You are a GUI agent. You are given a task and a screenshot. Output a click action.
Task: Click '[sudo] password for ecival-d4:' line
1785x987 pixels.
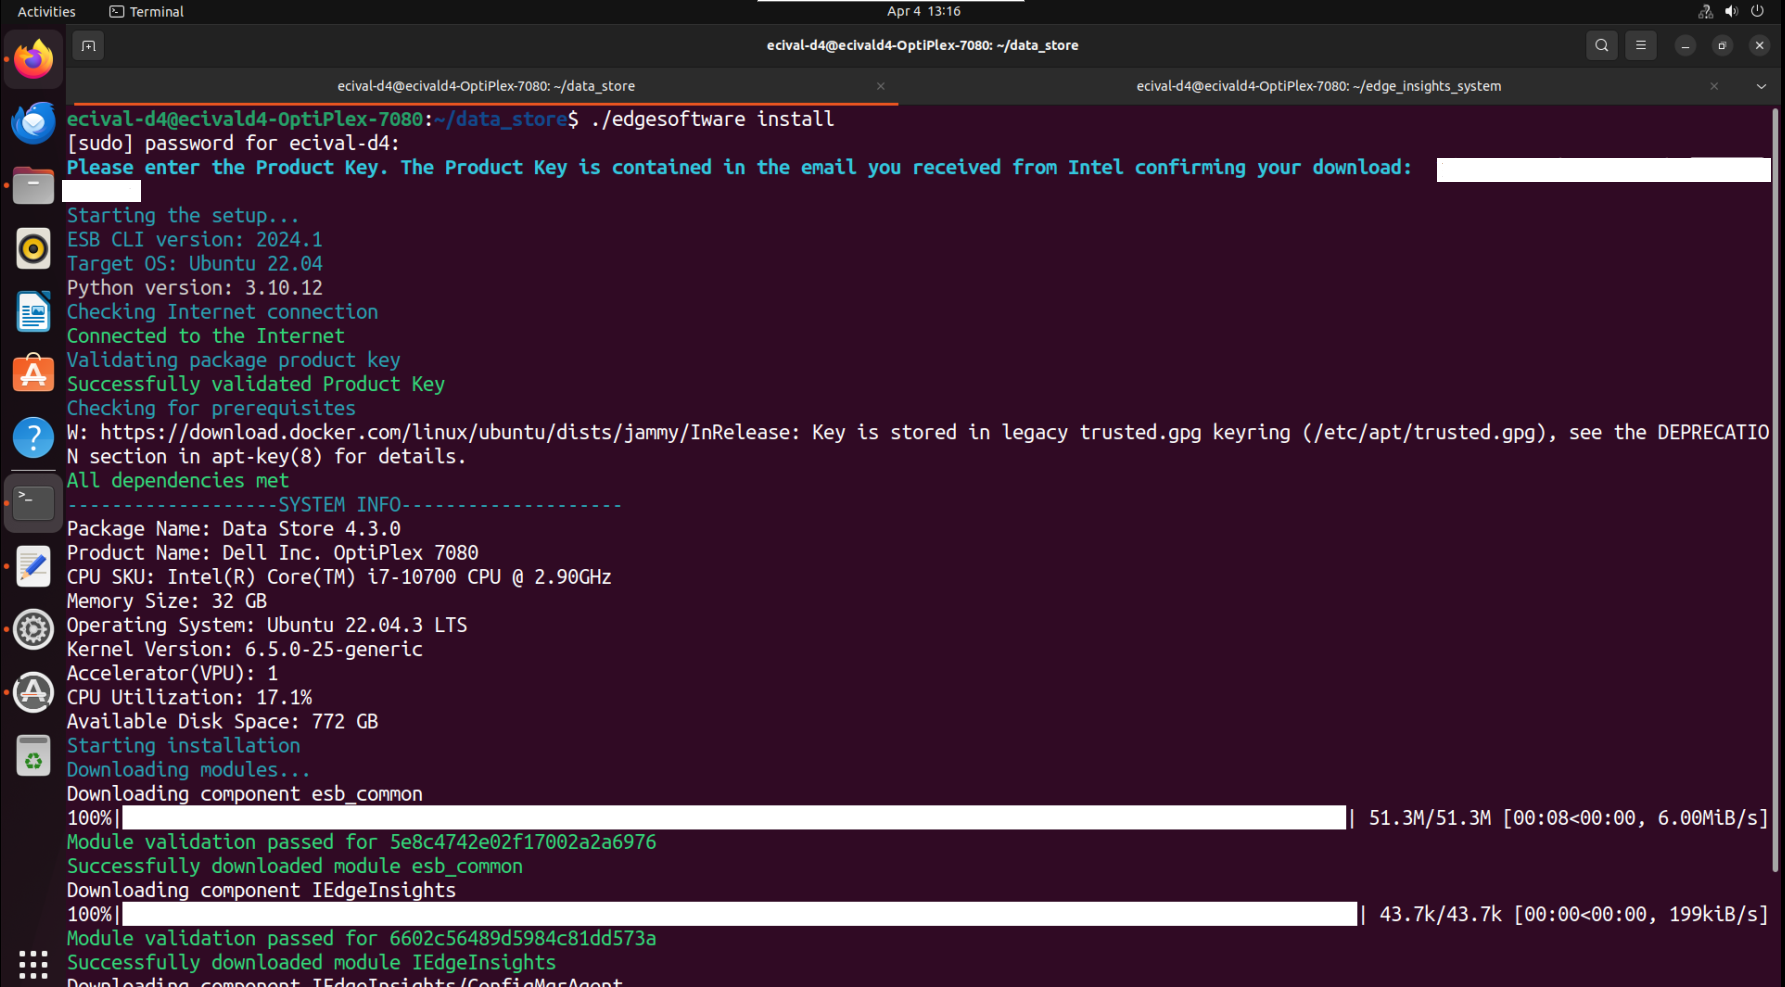click(234, 143)
